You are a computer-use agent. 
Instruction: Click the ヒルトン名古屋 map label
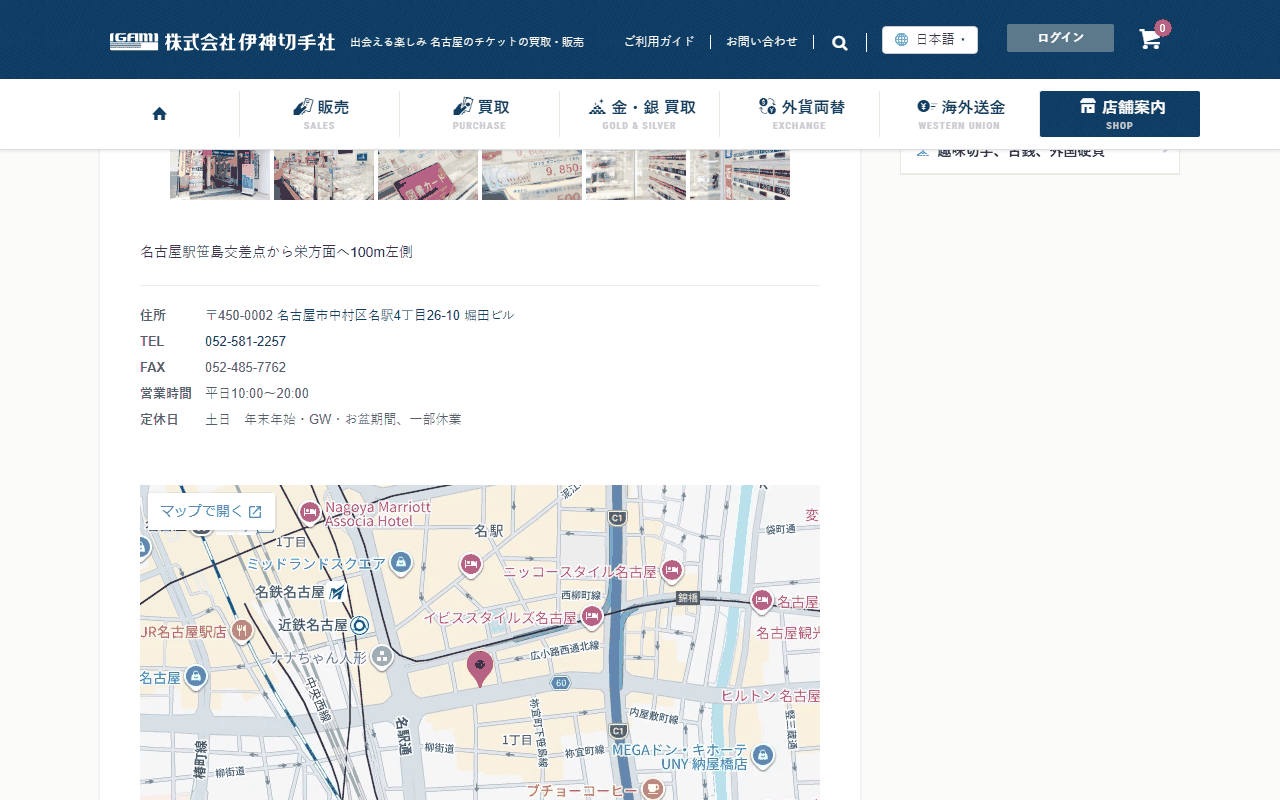(x=770, y=696)
